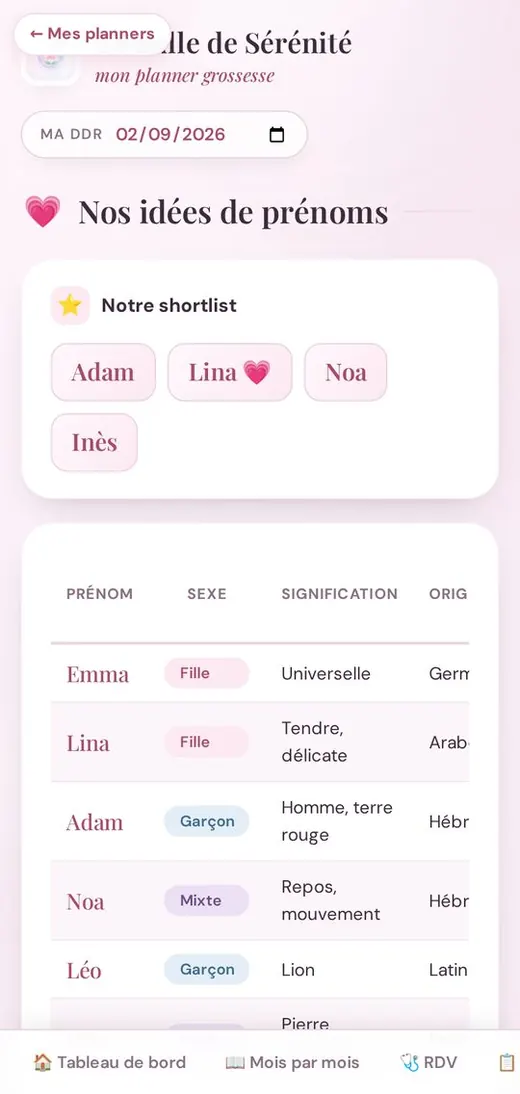520x1094 pixels.
Task: Click the Mixte badge on the Noa row
Action: (x=207, y=900)
